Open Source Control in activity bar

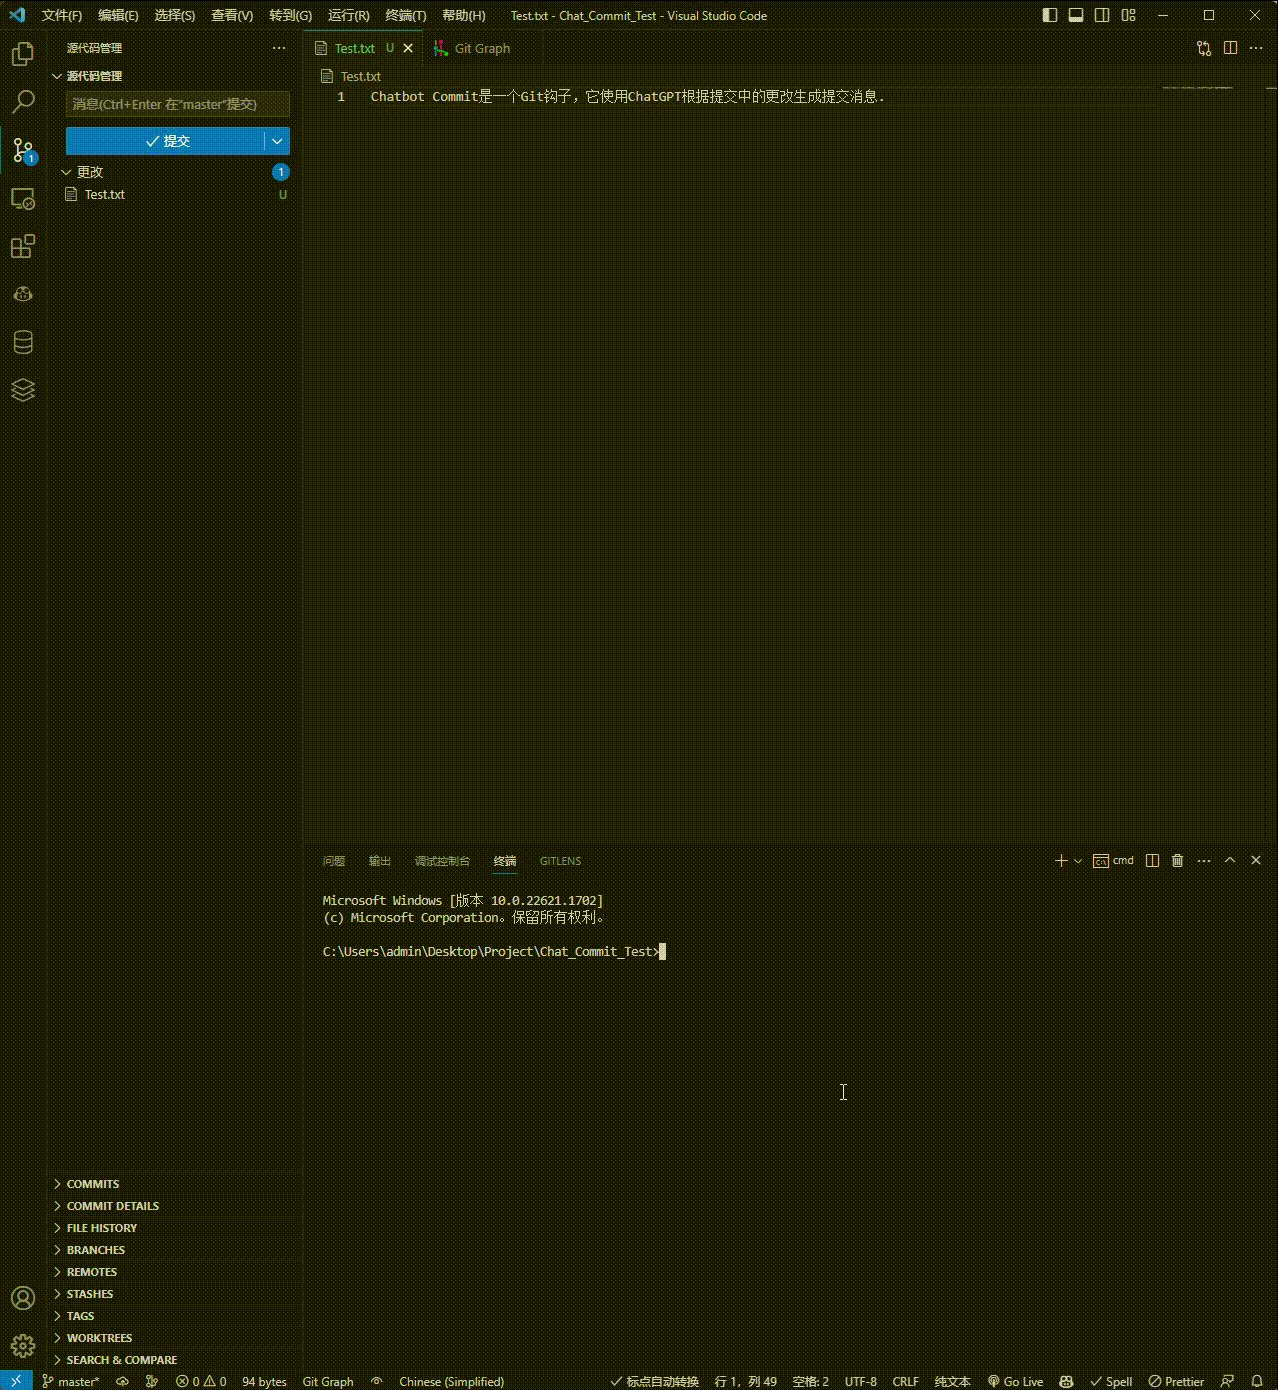(22, 150)
